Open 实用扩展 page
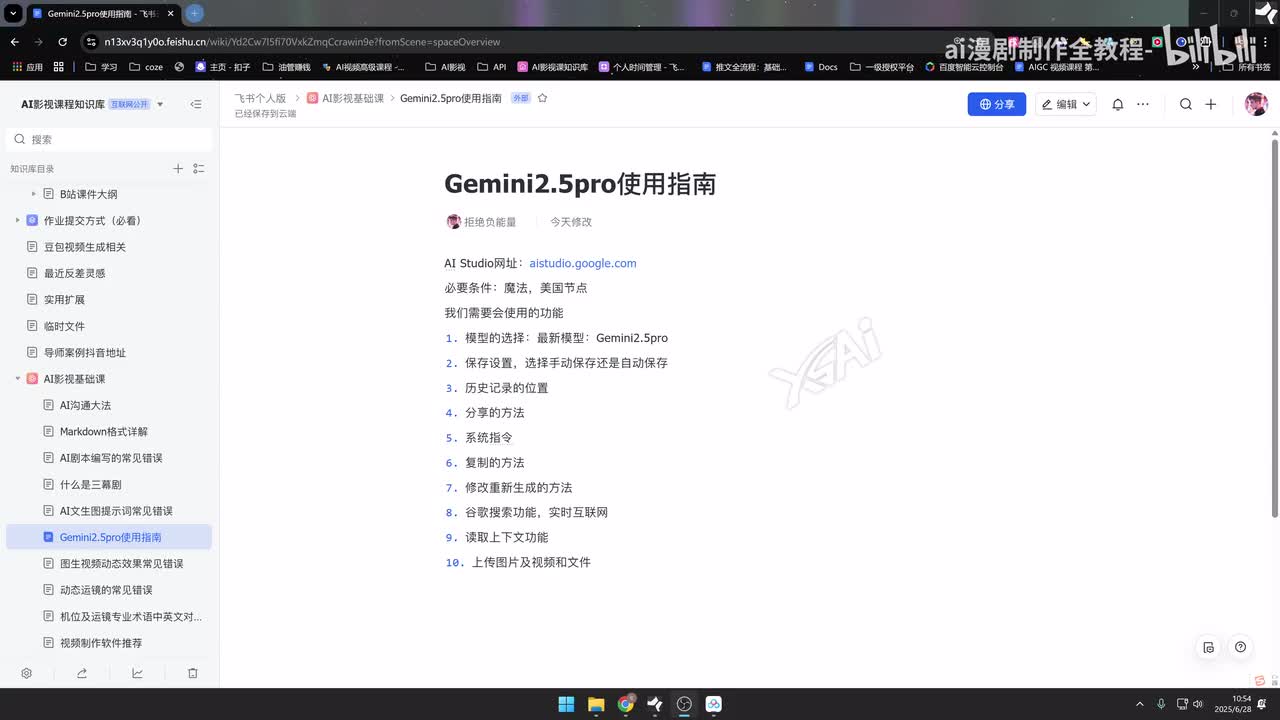The height and width of the screenshot is (720, 1280). (64, 299)
